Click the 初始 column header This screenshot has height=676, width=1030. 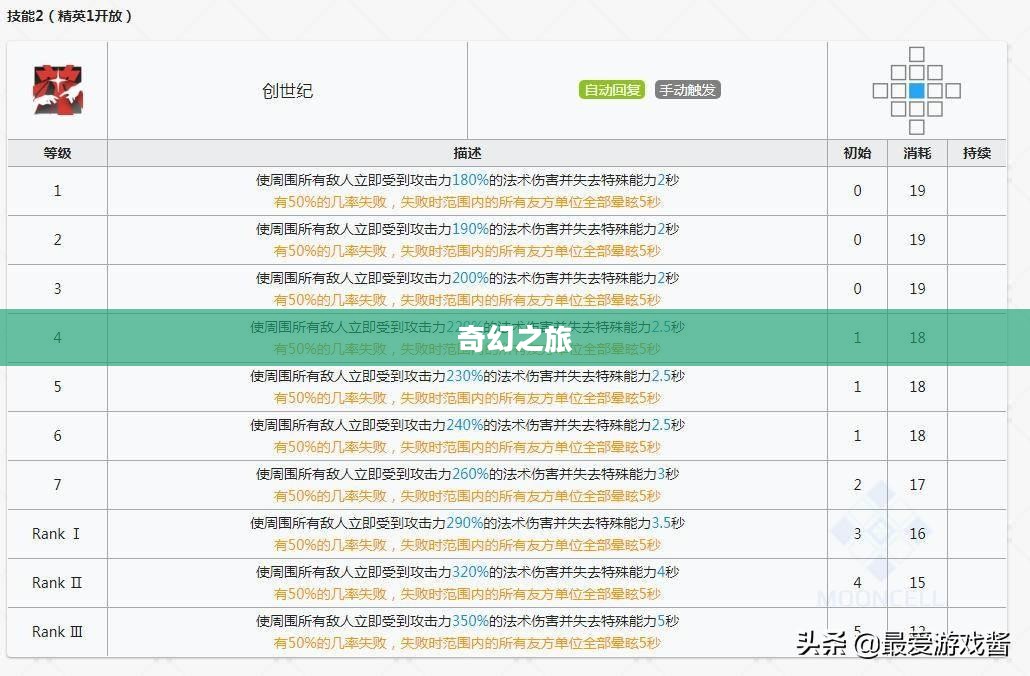(857, 153)
